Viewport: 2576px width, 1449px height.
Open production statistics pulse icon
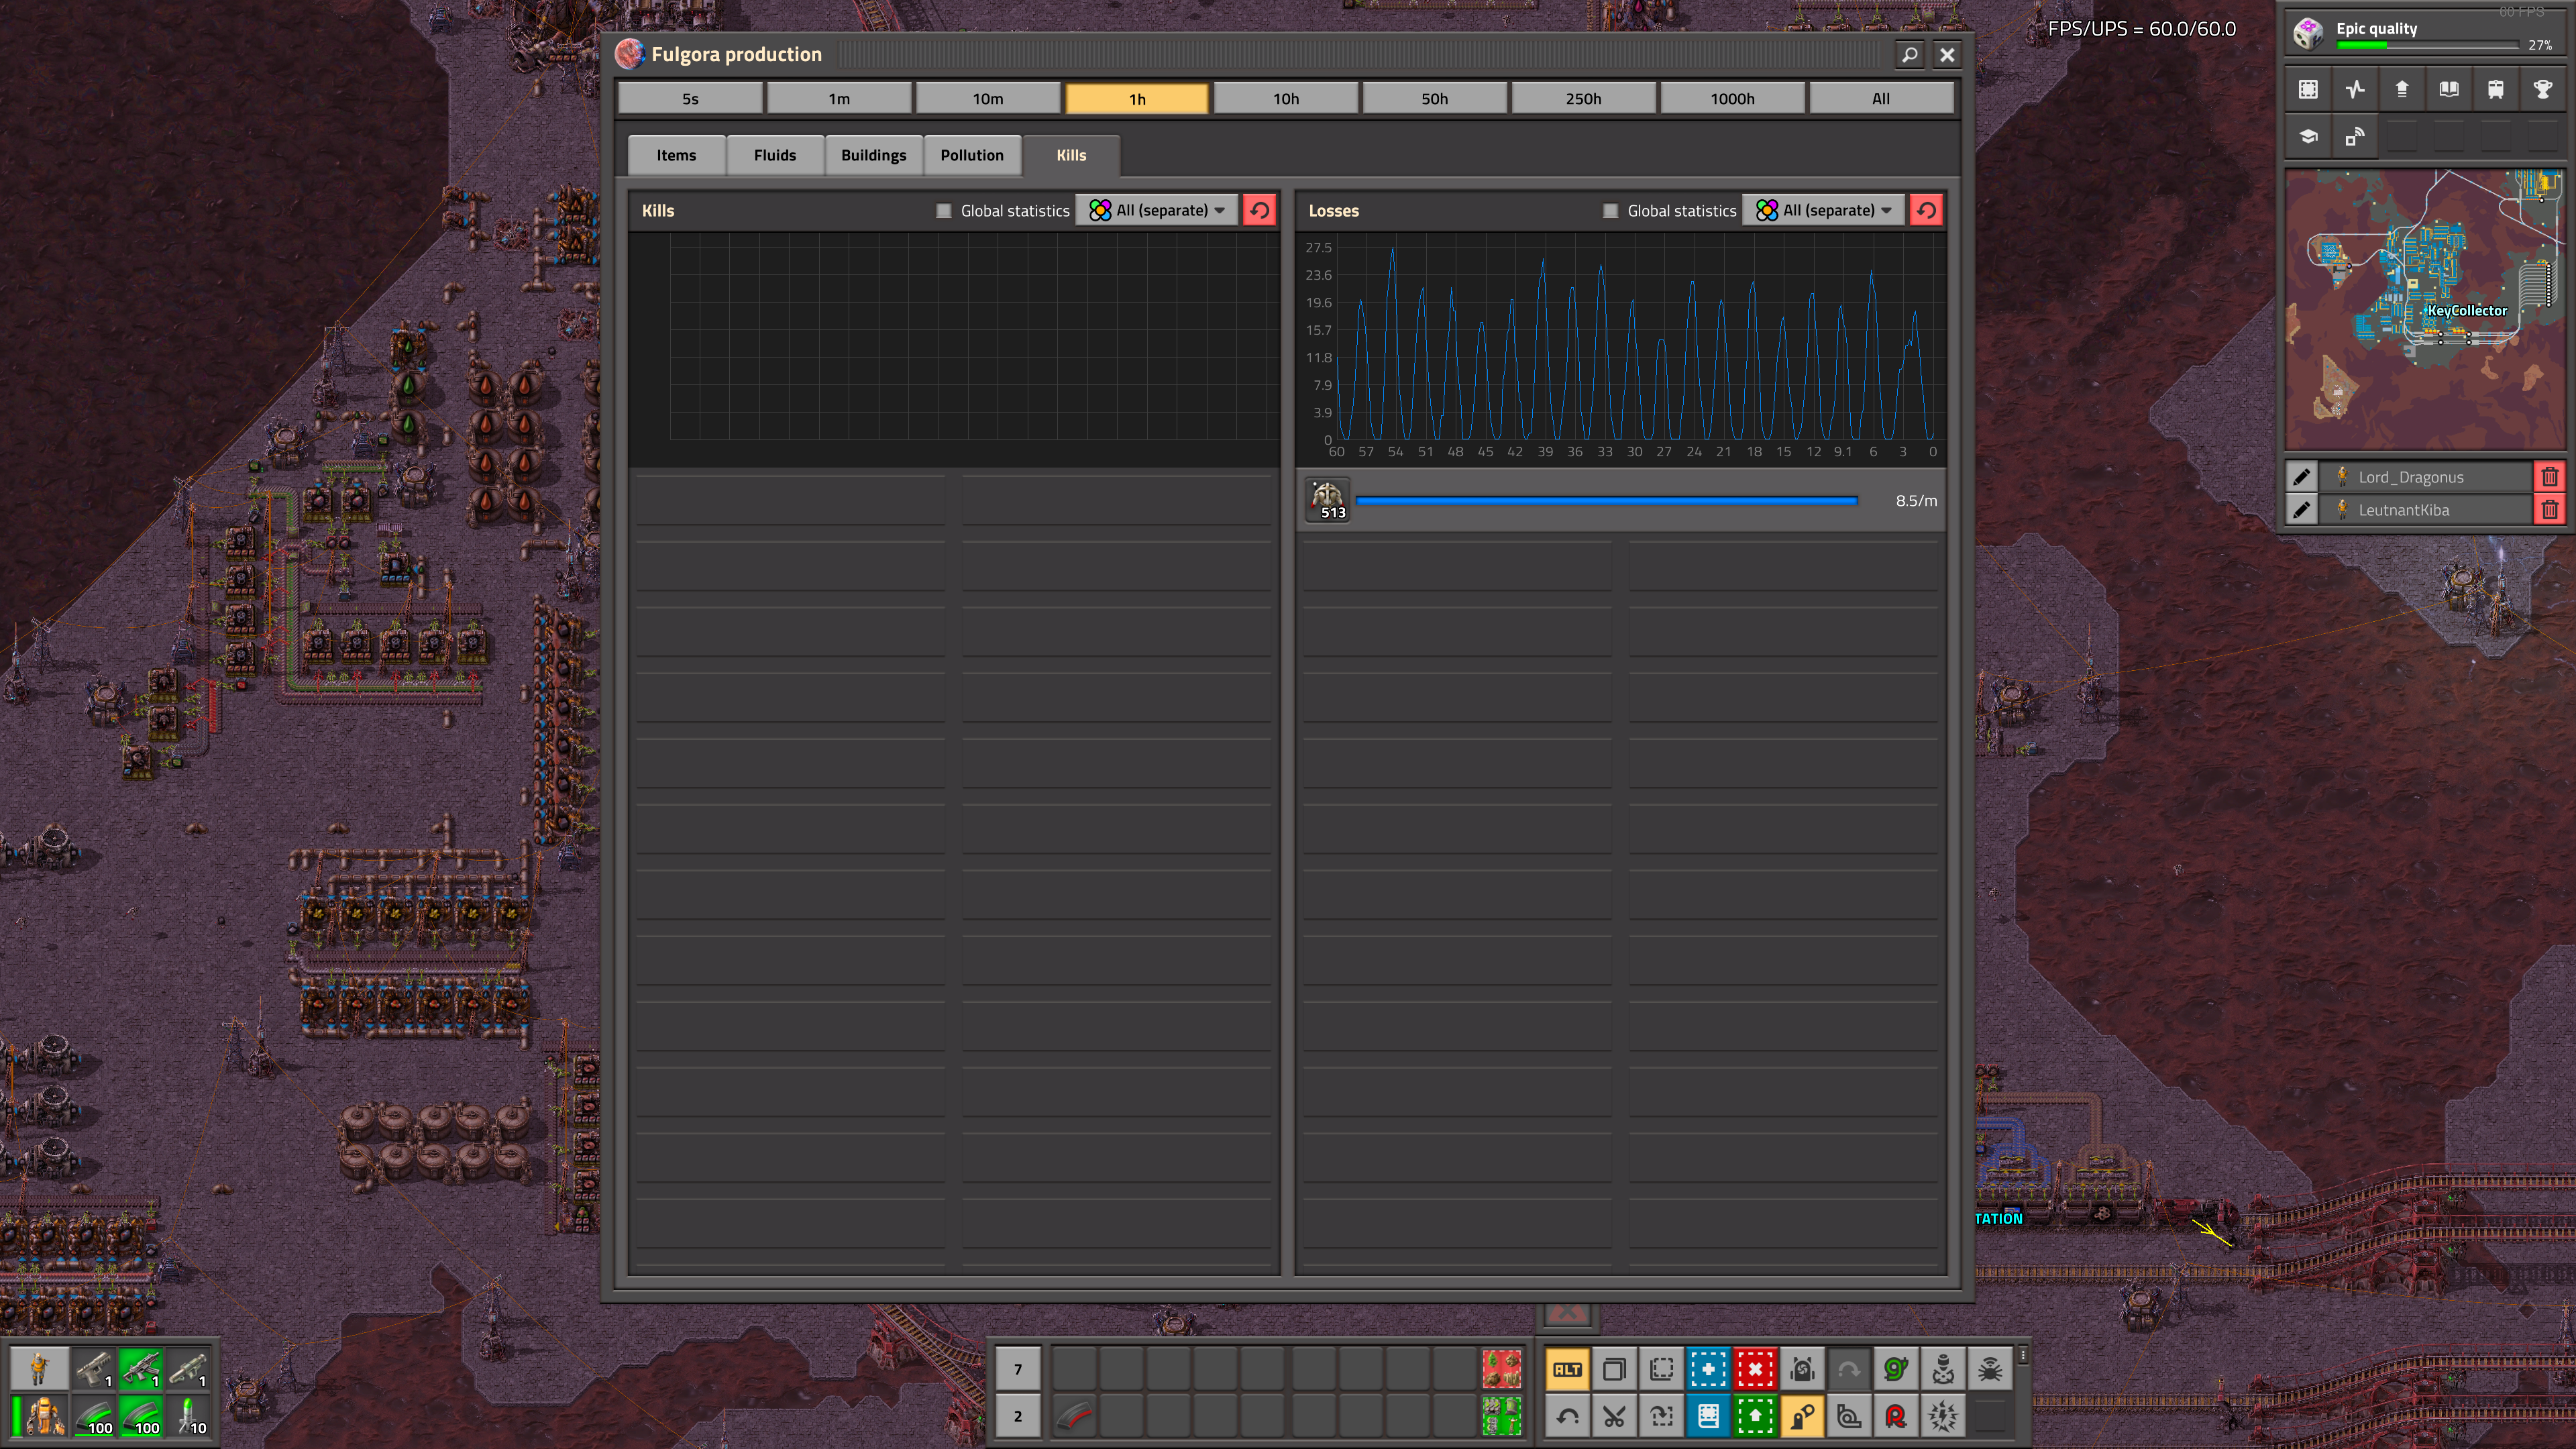click(x=2355, y=89)
